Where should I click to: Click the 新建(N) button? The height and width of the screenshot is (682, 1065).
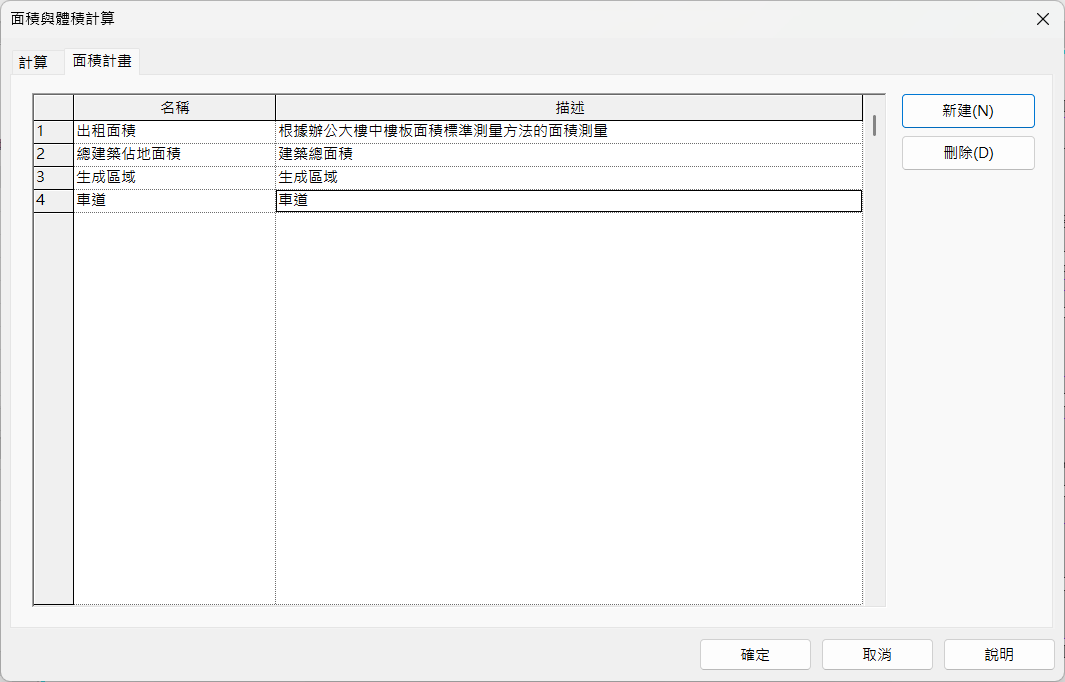[967, 111]
